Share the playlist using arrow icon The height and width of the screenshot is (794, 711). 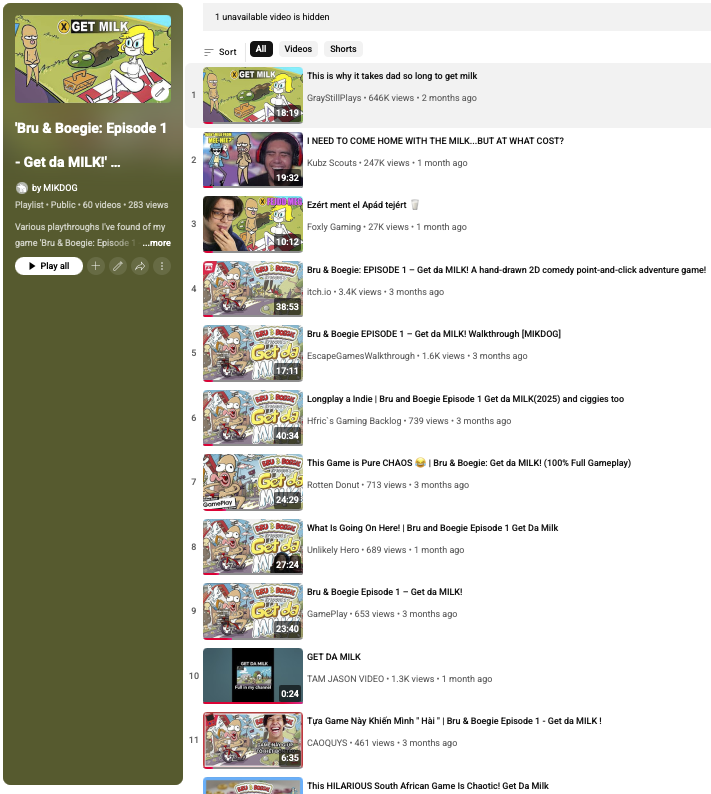click(140, 266)
